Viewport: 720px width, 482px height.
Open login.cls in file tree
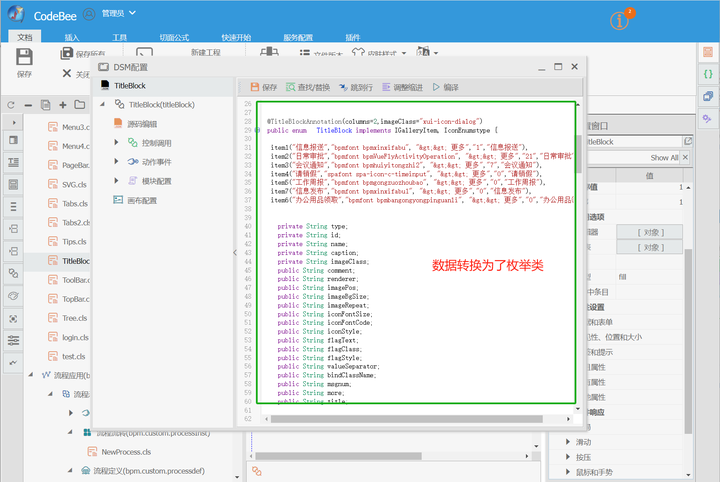click(x=75, y=337)
